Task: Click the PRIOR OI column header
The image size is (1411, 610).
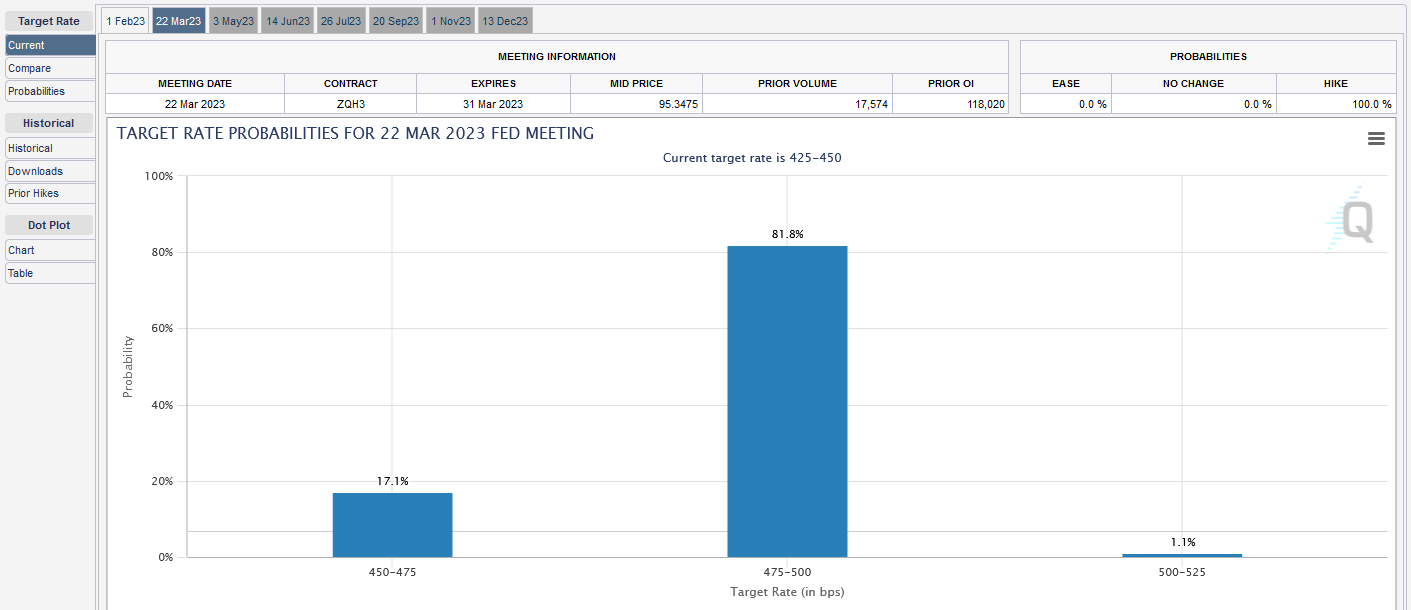Action: (951, 84)
